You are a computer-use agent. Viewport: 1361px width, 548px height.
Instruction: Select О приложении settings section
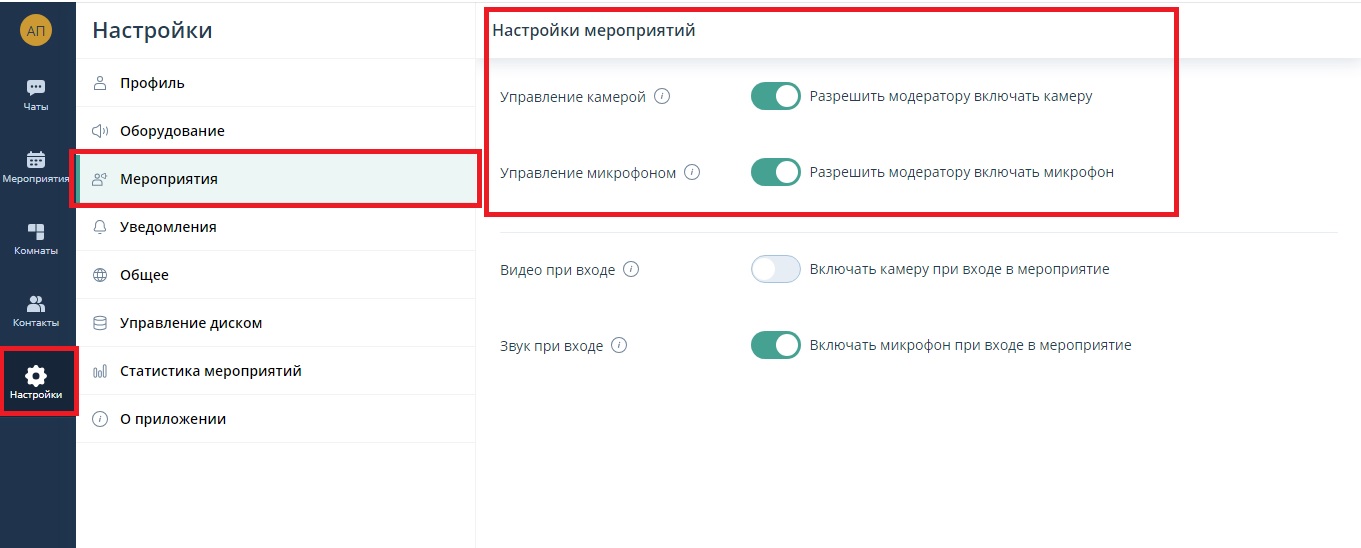coord(276,419)
